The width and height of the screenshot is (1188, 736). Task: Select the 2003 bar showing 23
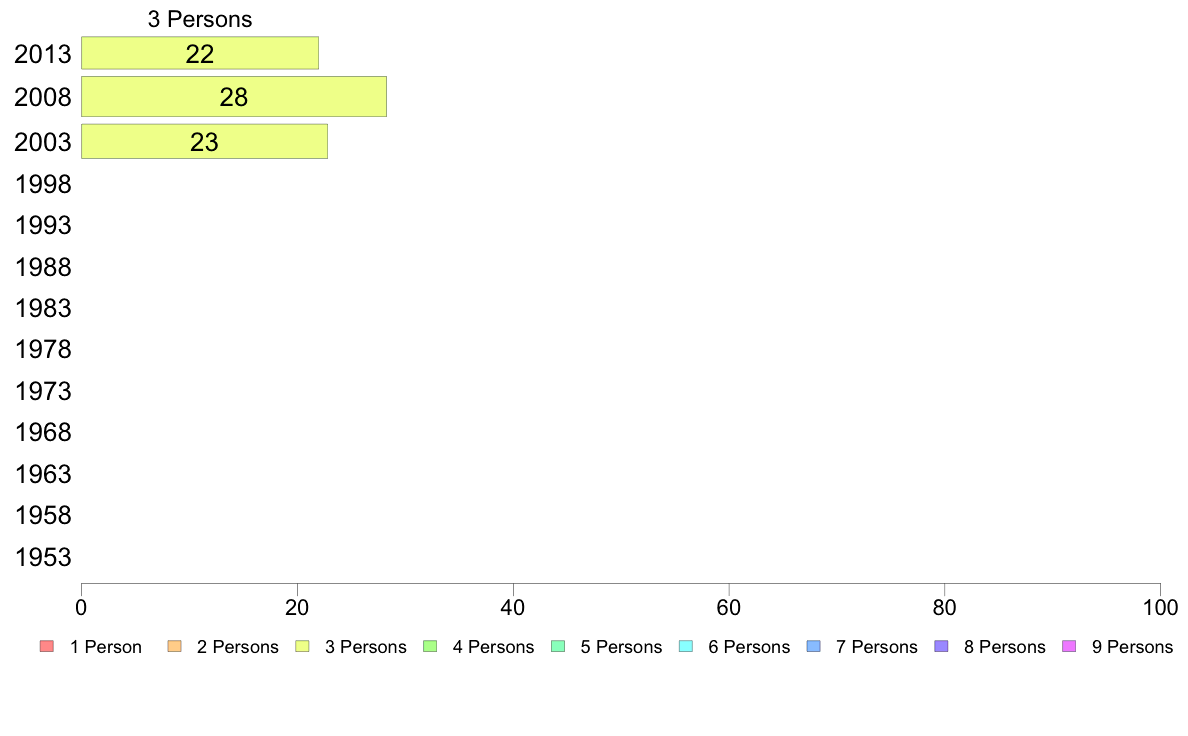205,142
